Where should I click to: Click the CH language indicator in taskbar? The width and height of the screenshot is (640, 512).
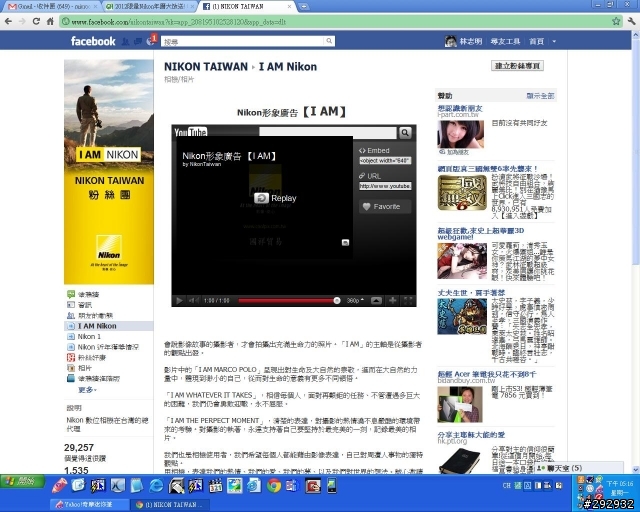coord(507,485)
